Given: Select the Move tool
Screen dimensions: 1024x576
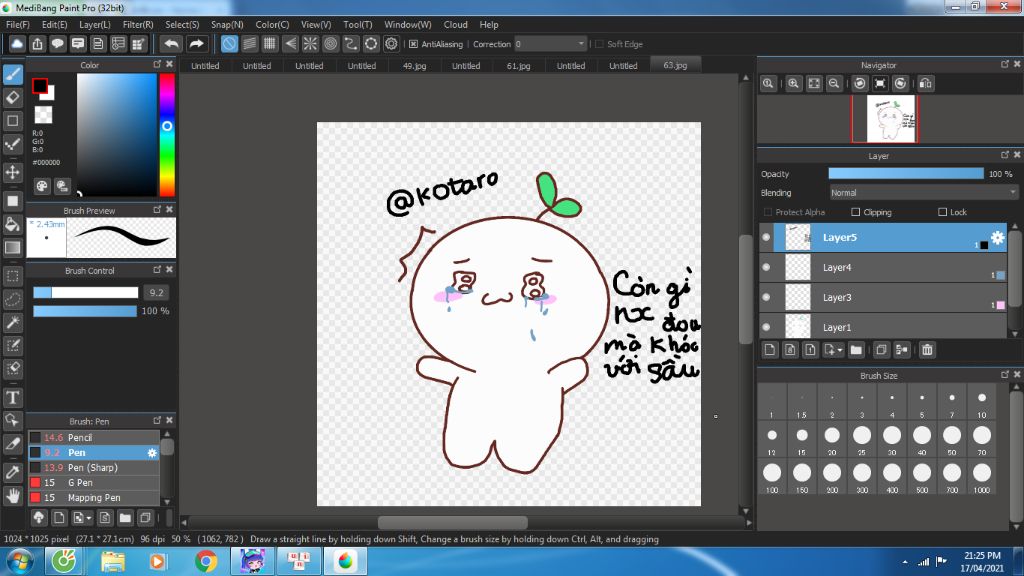Looking at the screenshot, I should point(12,172).
